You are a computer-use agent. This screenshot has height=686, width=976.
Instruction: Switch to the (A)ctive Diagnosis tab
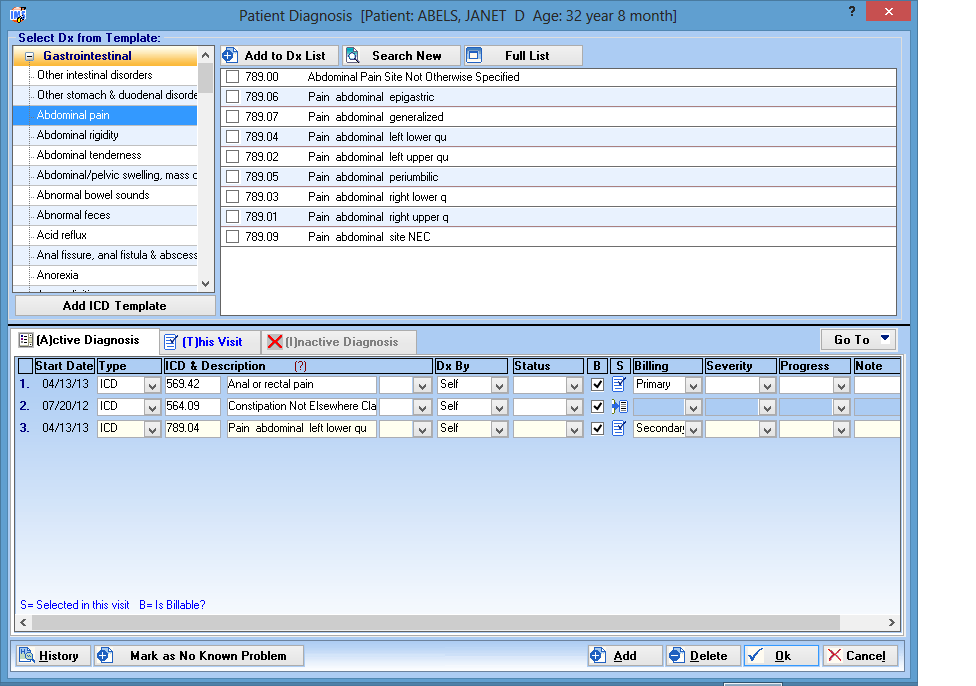click(x=86, y=340)
